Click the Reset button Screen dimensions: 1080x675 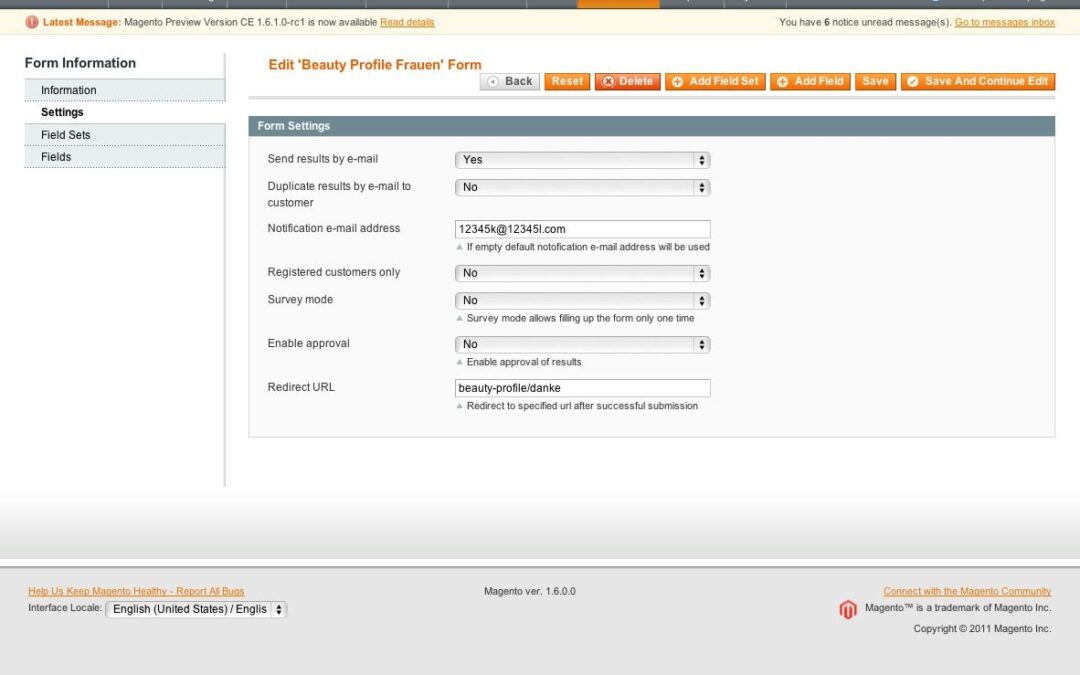[567, 81]
